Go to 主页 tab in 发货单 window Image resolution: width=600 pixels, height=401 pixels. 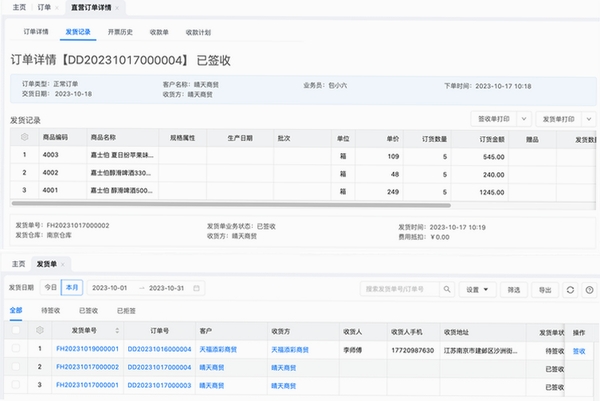pos(18,264)
